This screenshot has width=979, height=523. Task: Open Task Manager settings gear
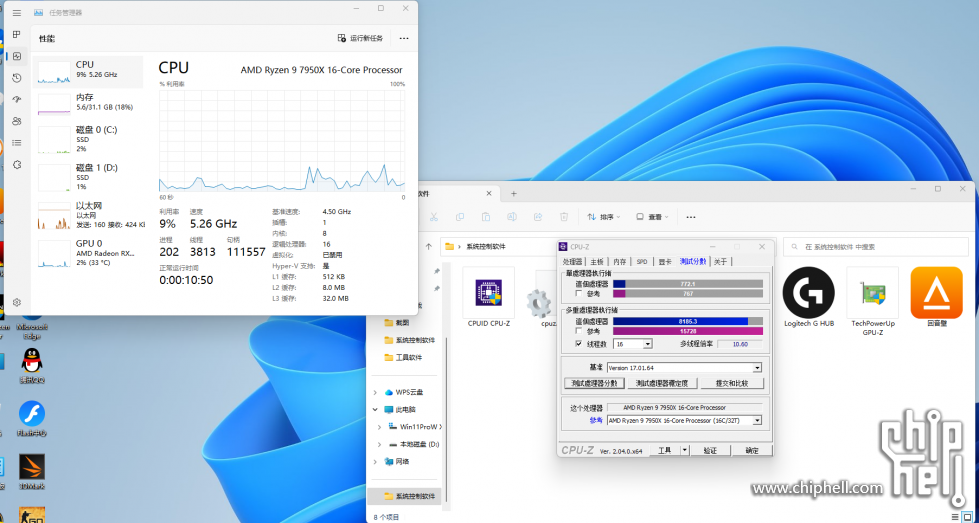click(x=17, y=302)
